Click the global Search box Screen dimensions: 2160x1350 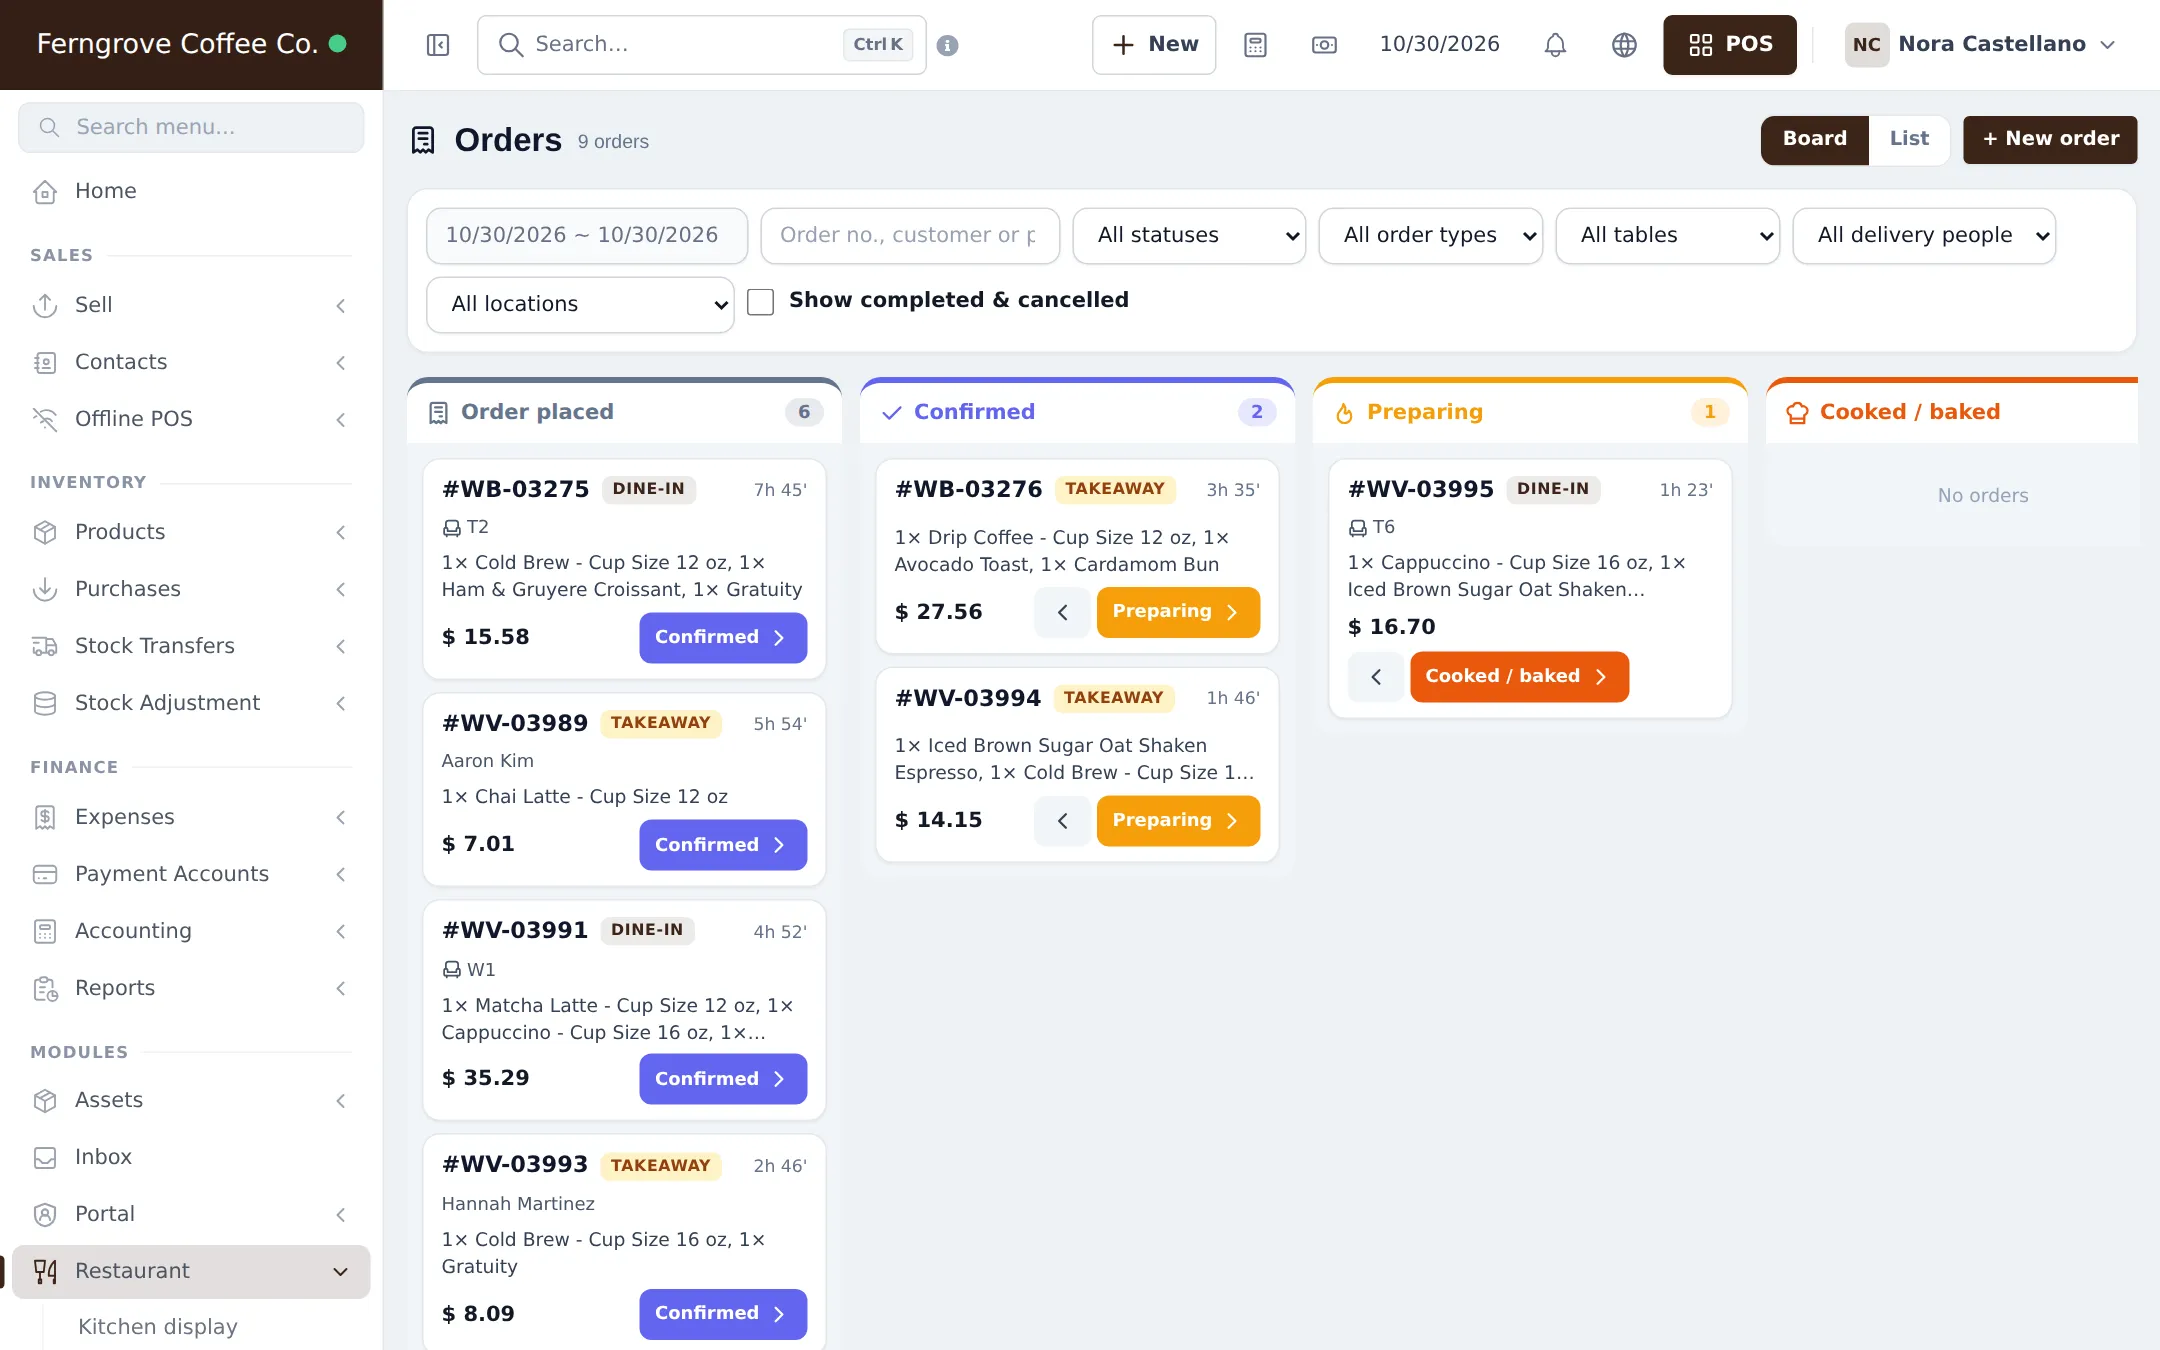click(701, 45)
